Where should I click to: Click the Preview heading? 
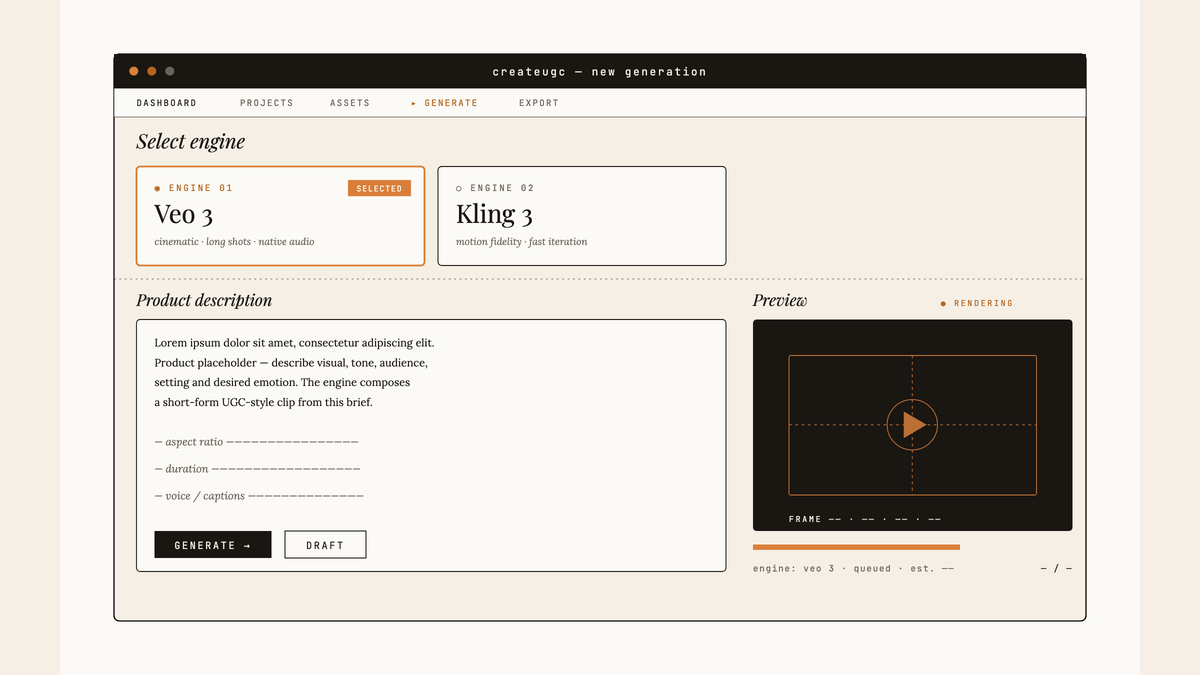point(780,300)
